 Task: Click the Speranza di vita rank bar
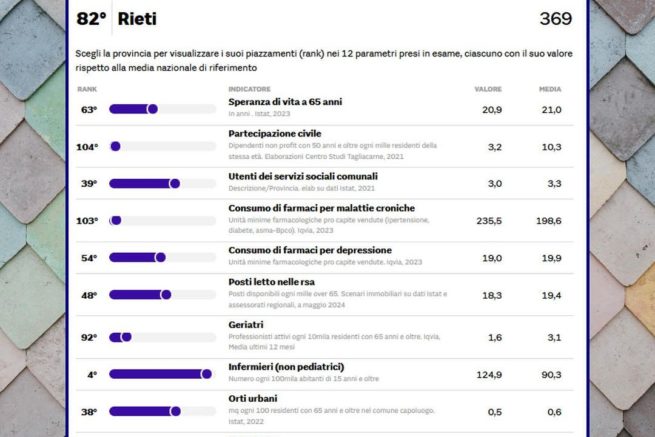(161, 109)
